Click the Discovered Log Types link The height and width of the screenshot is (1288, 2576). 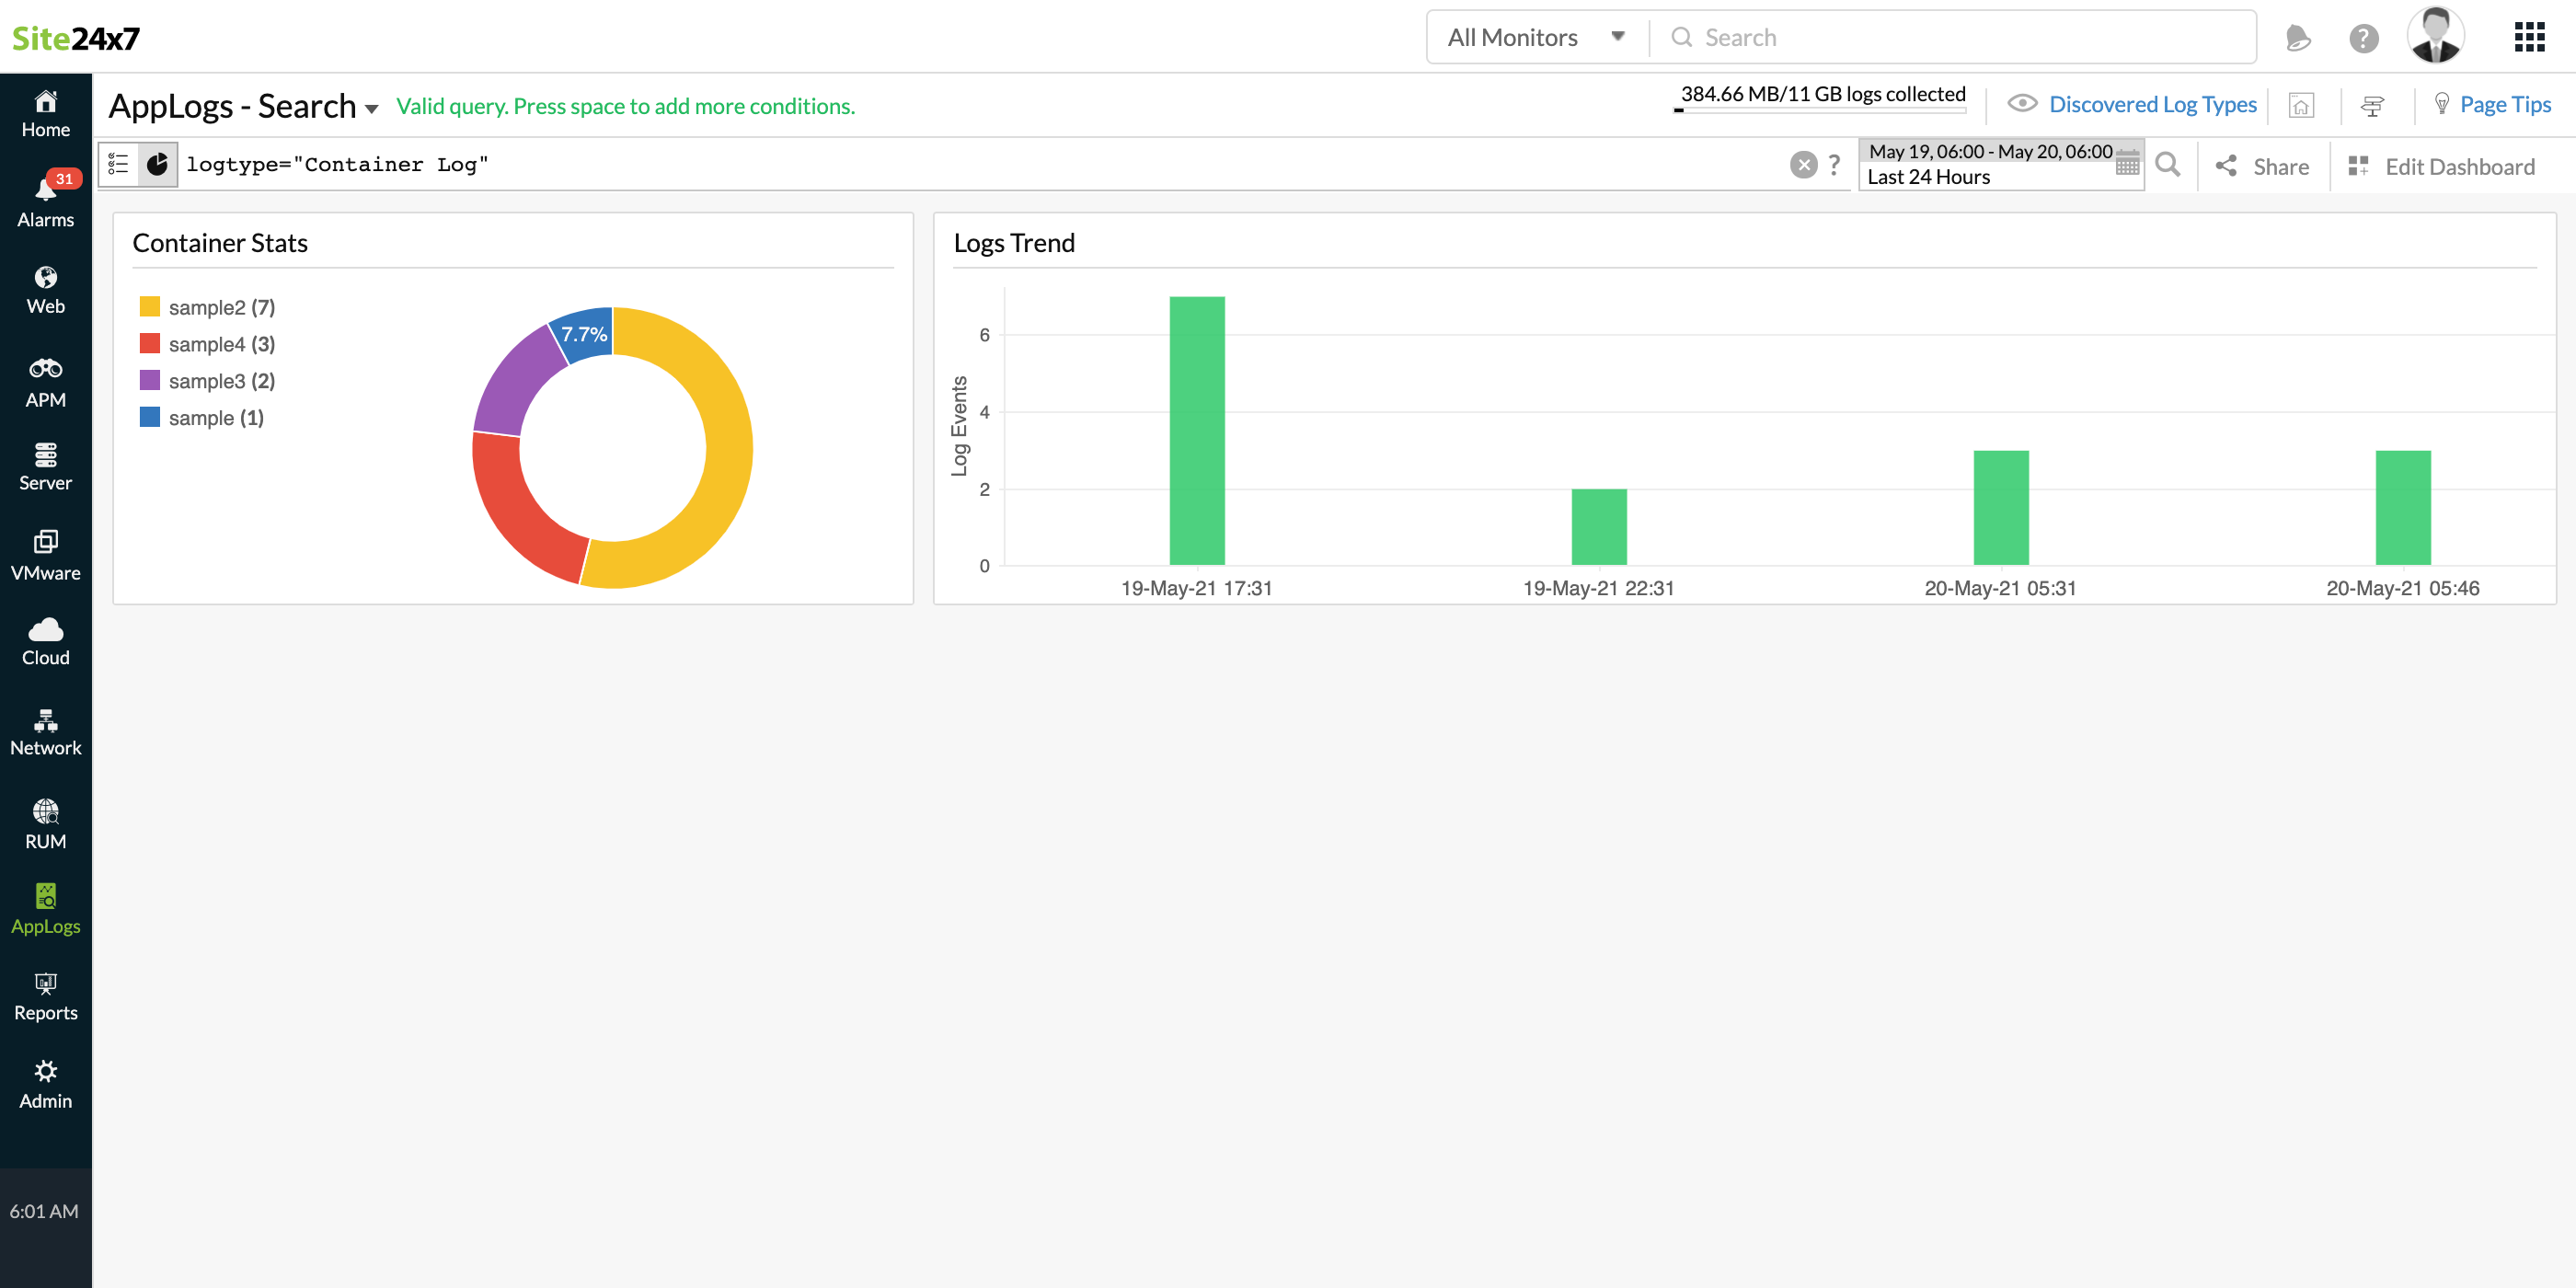(2152, 104)
